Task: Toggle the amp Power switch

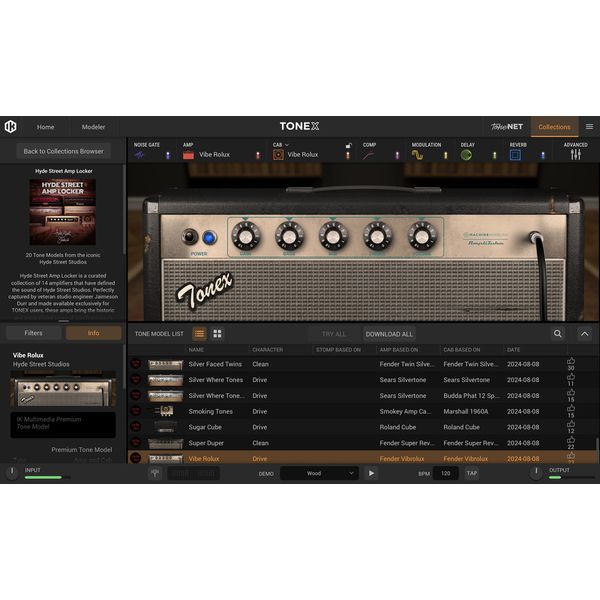Action: point(190,237)
